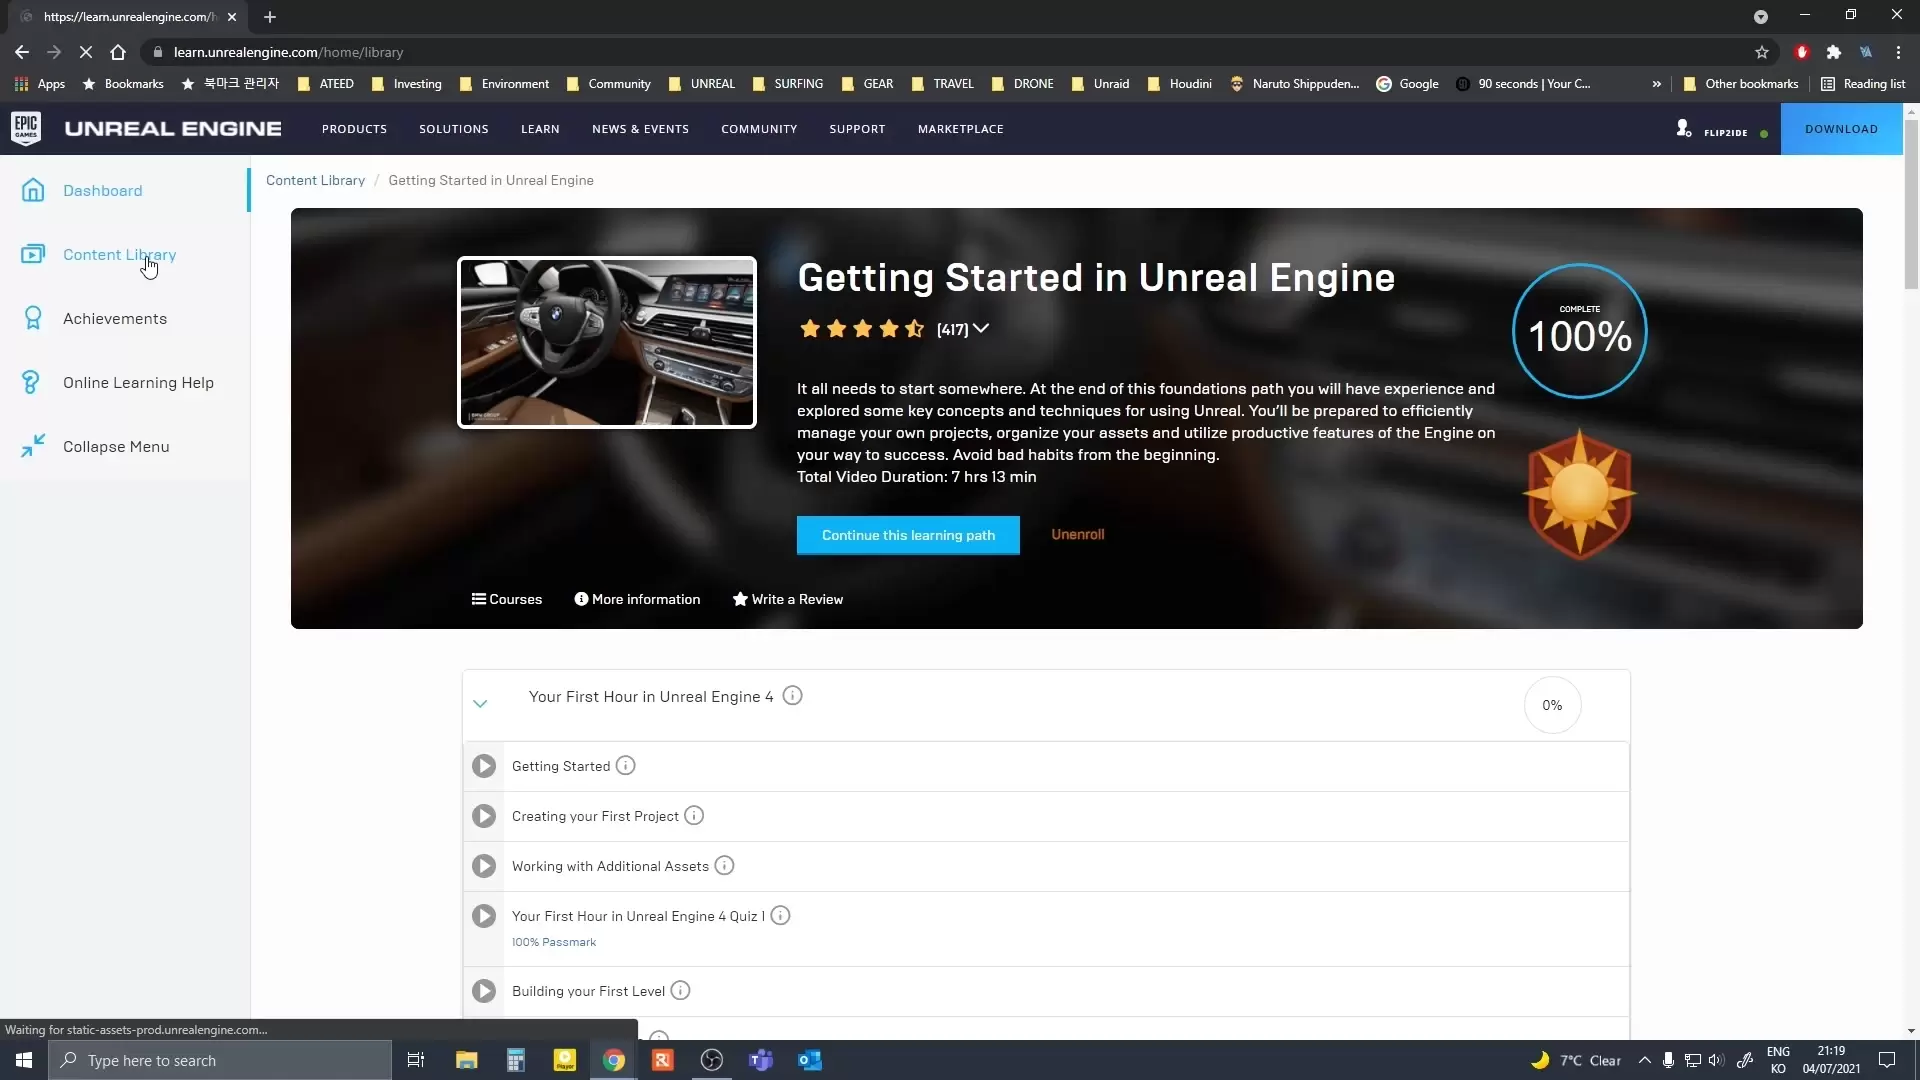Image resolution: width=1920 pixels, height=1080 pixels.
Task: Play the Getting Started lesson
Action: point(484,766)
